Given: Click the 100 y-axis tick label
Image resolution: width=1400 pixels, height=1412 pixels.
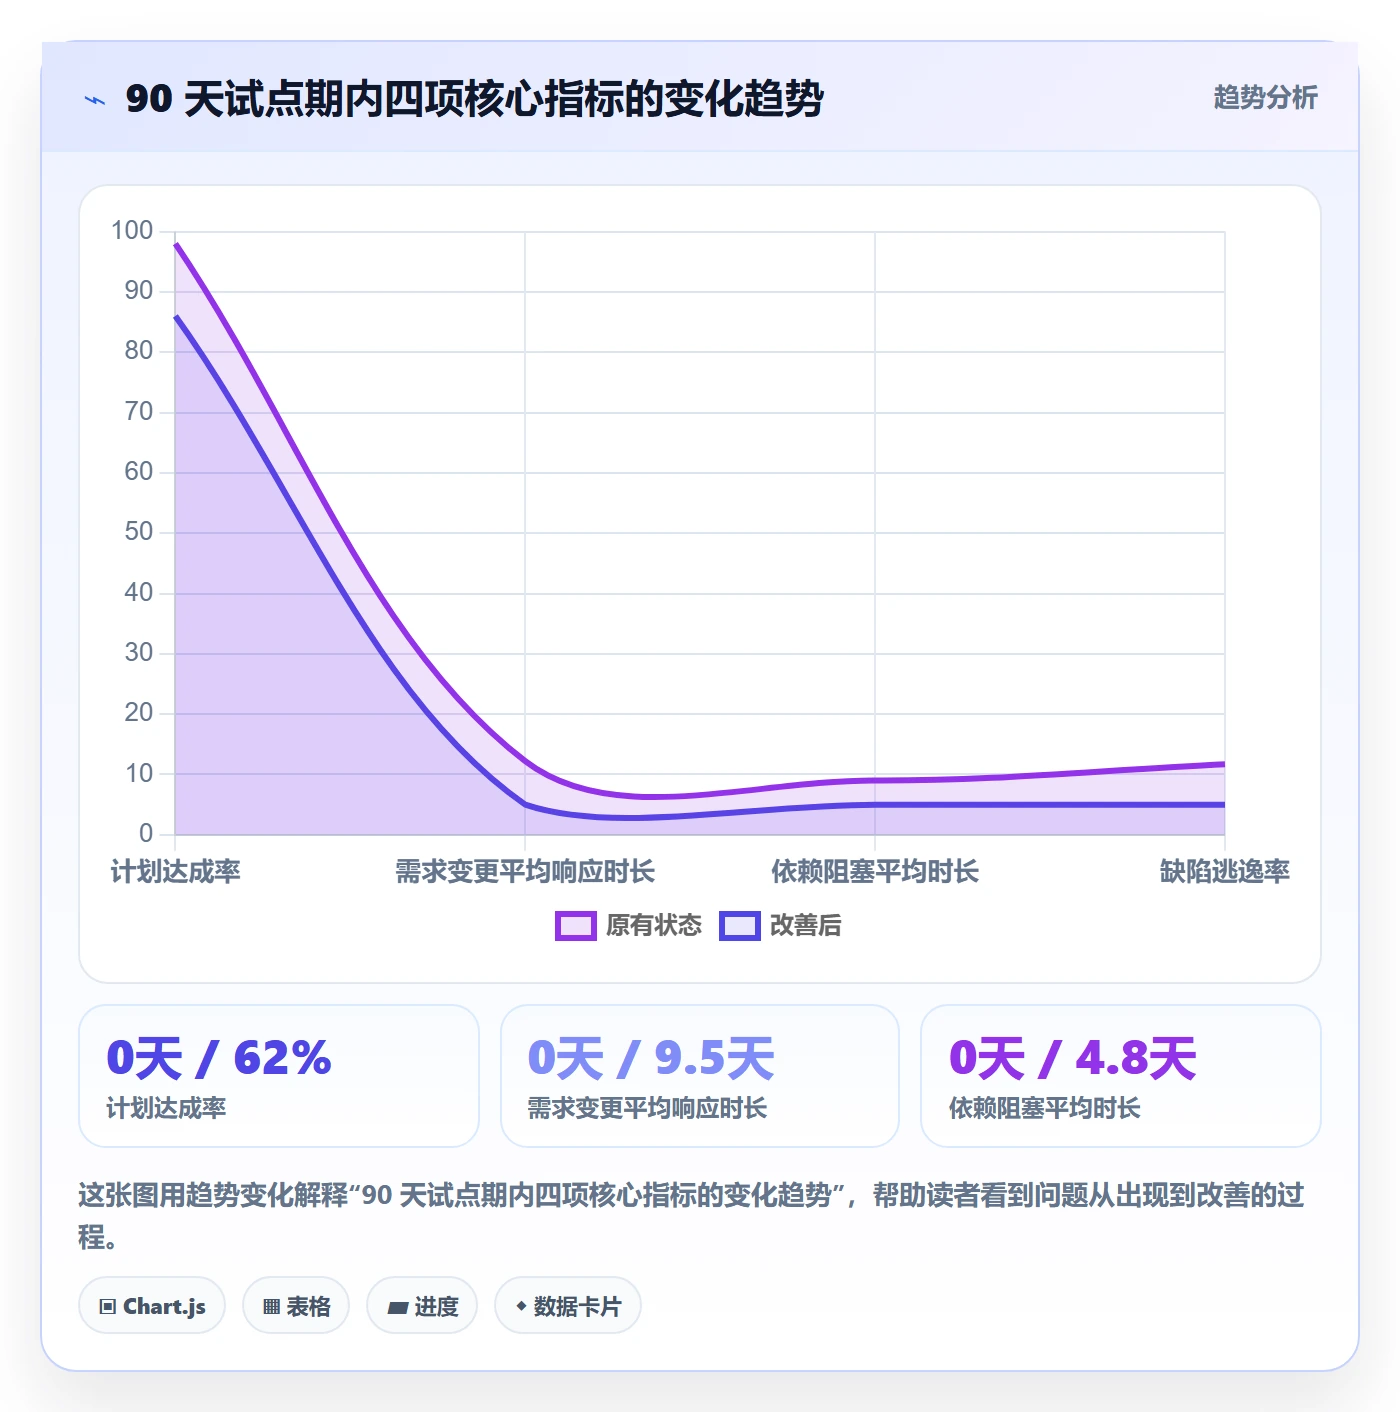Looking at the screenshot, I should click(x=132, y=231).
